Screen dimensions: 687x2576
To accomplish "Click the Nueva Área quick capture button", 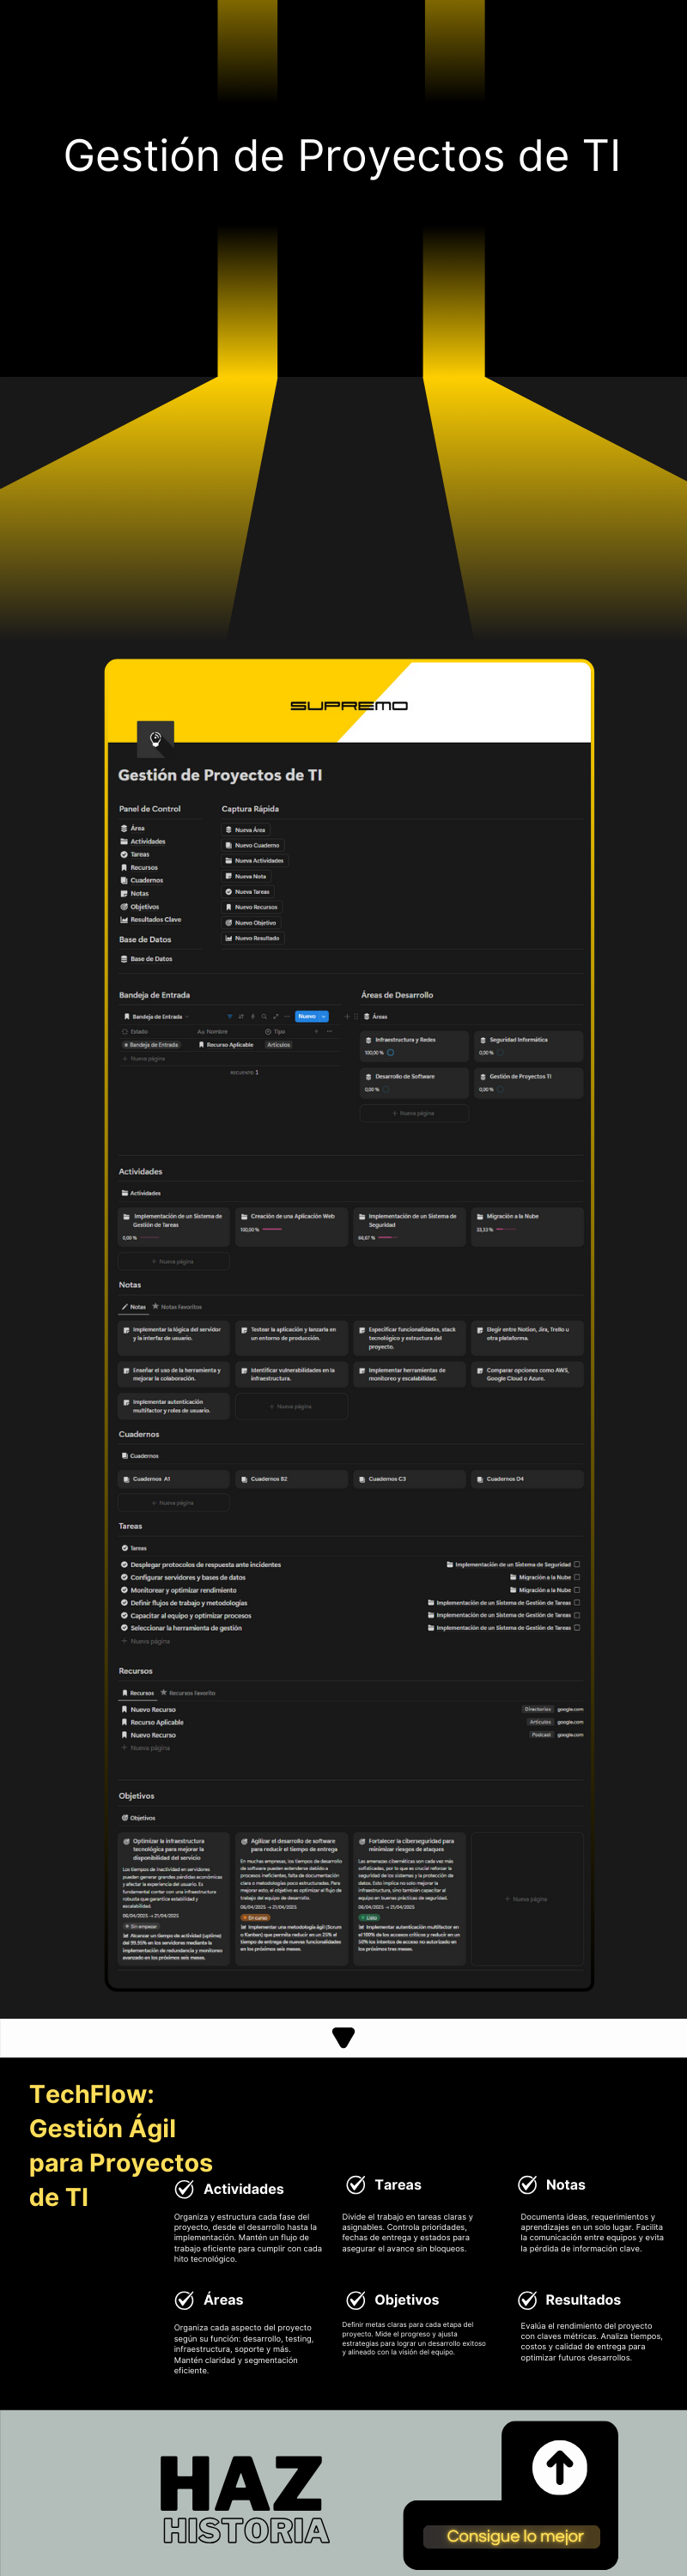I will (245, 829).
